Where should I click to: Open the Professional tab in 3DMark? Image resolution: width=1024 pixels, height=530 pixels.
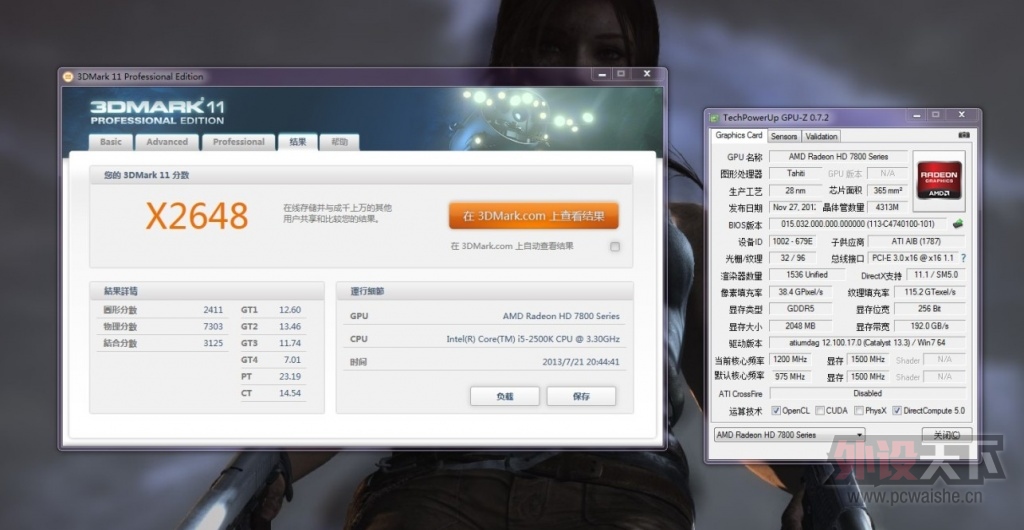[238, 142]
